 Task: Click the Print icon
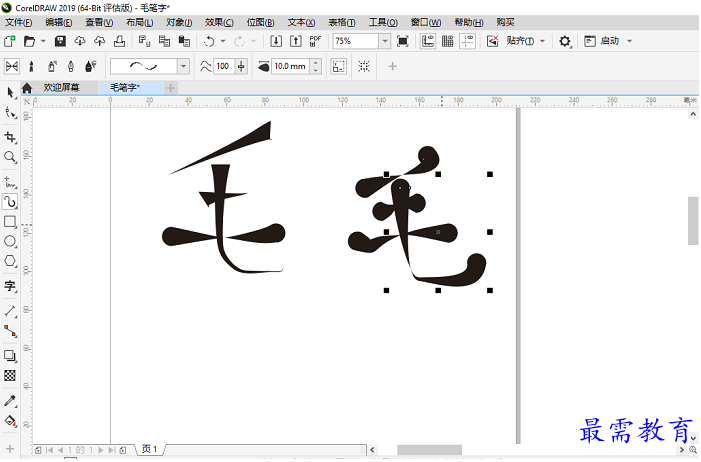119,41
